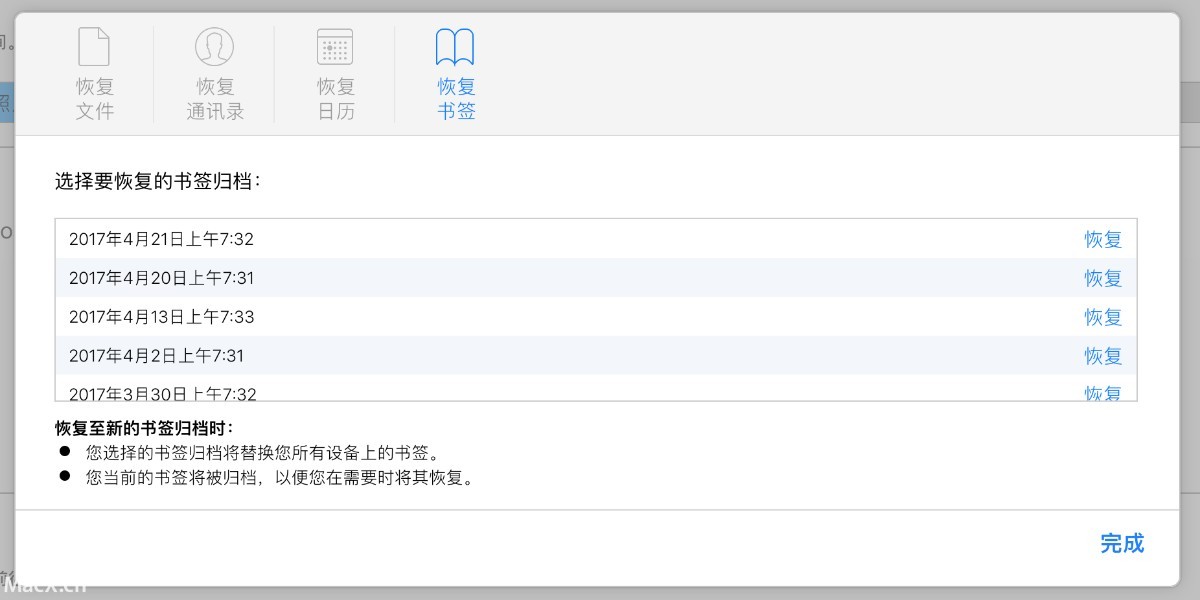The image size is (1200, 600).
Task: Click the 完成 button
Action: 1122,543
